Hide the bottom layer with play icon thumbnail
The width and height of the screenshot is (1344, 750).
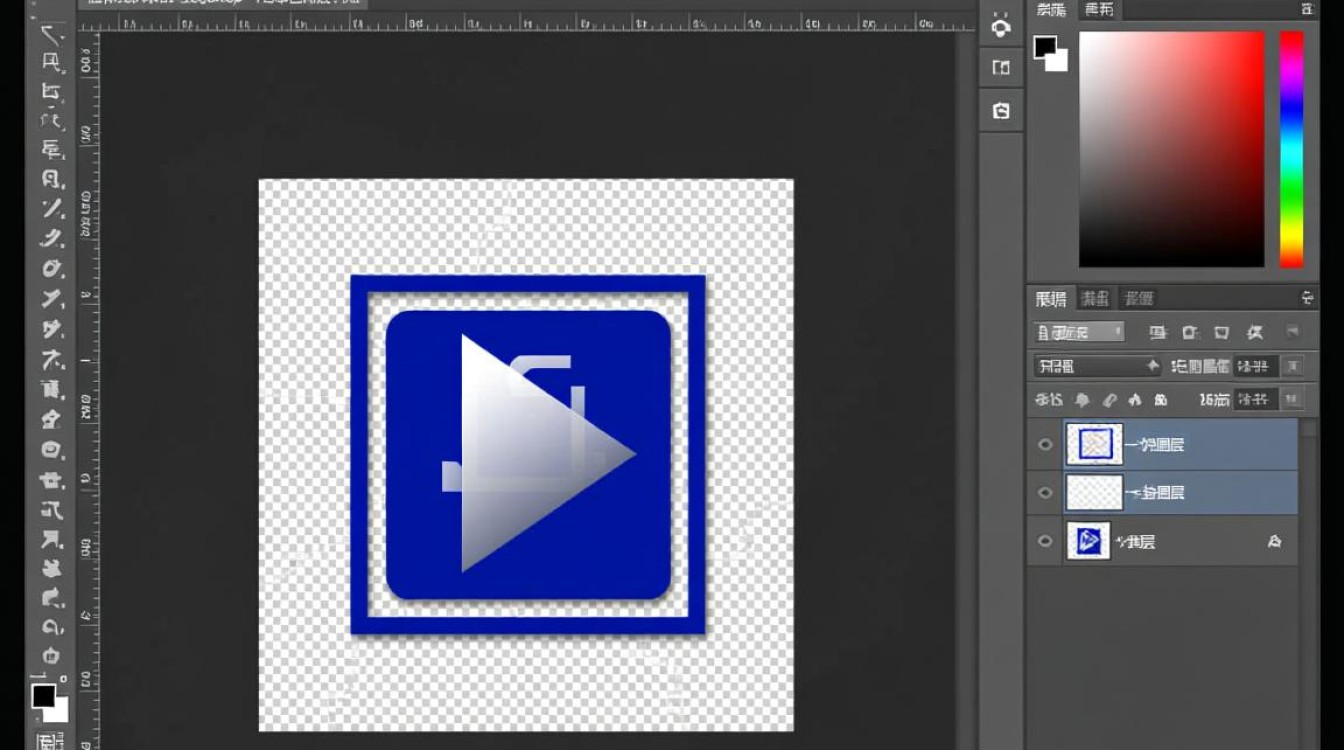coord(1045,541)
